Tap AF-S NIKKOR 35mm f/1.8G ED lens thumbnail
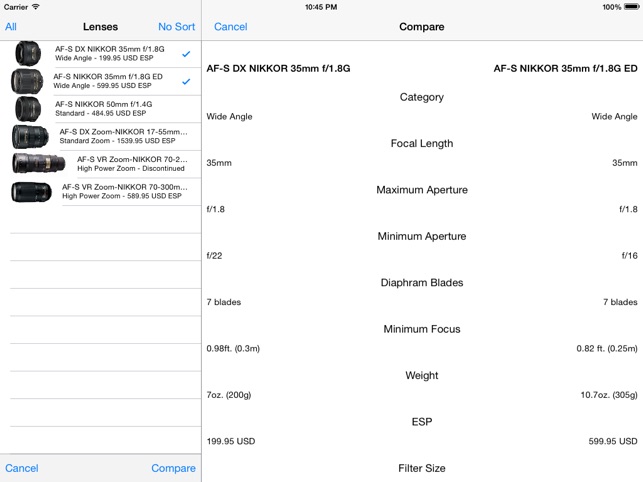Image resolution: width=643 pixels, height=482 pixels. point(27,81)
